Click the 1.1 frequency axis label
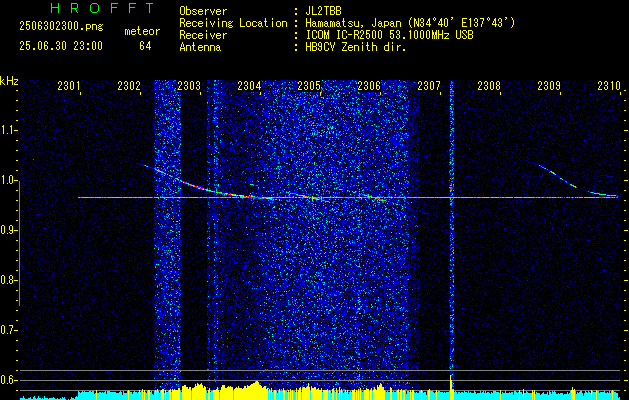The width and height of the screenshot is (629, 400). click(x=8, y=130)
